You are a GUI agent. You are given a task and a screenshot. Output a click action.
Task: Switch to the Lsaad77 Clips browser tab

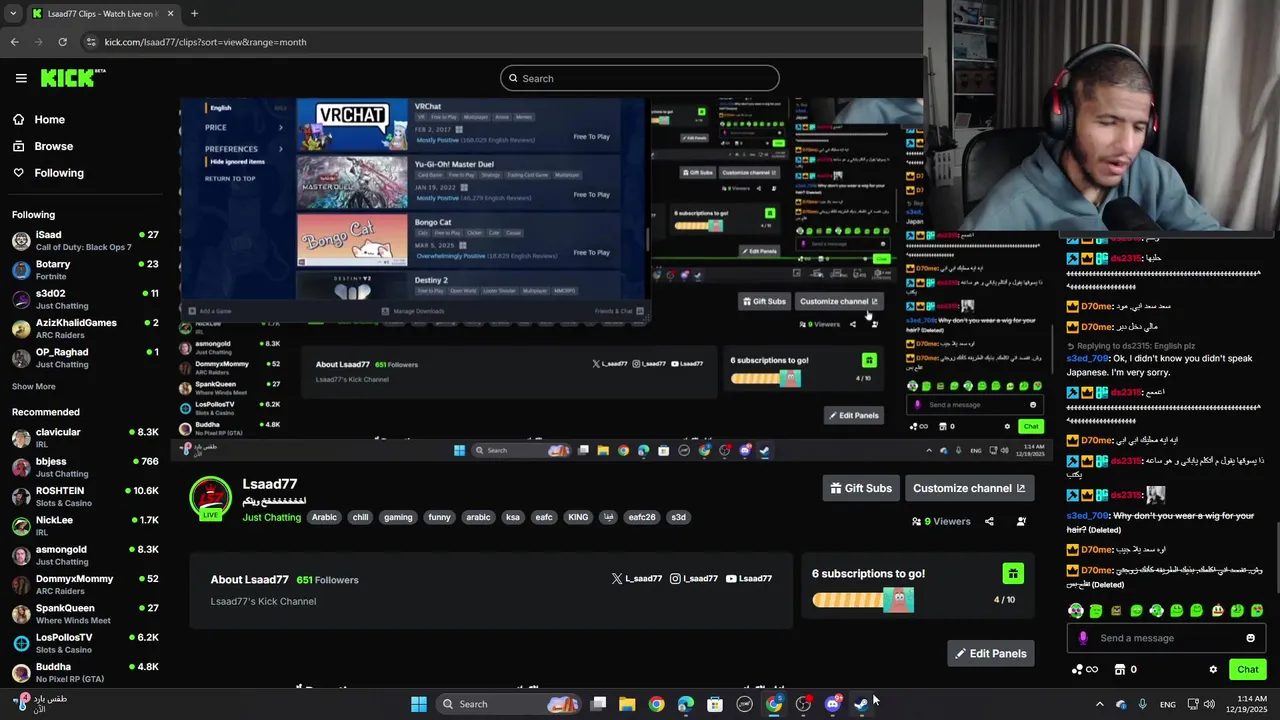coord(102,14)
